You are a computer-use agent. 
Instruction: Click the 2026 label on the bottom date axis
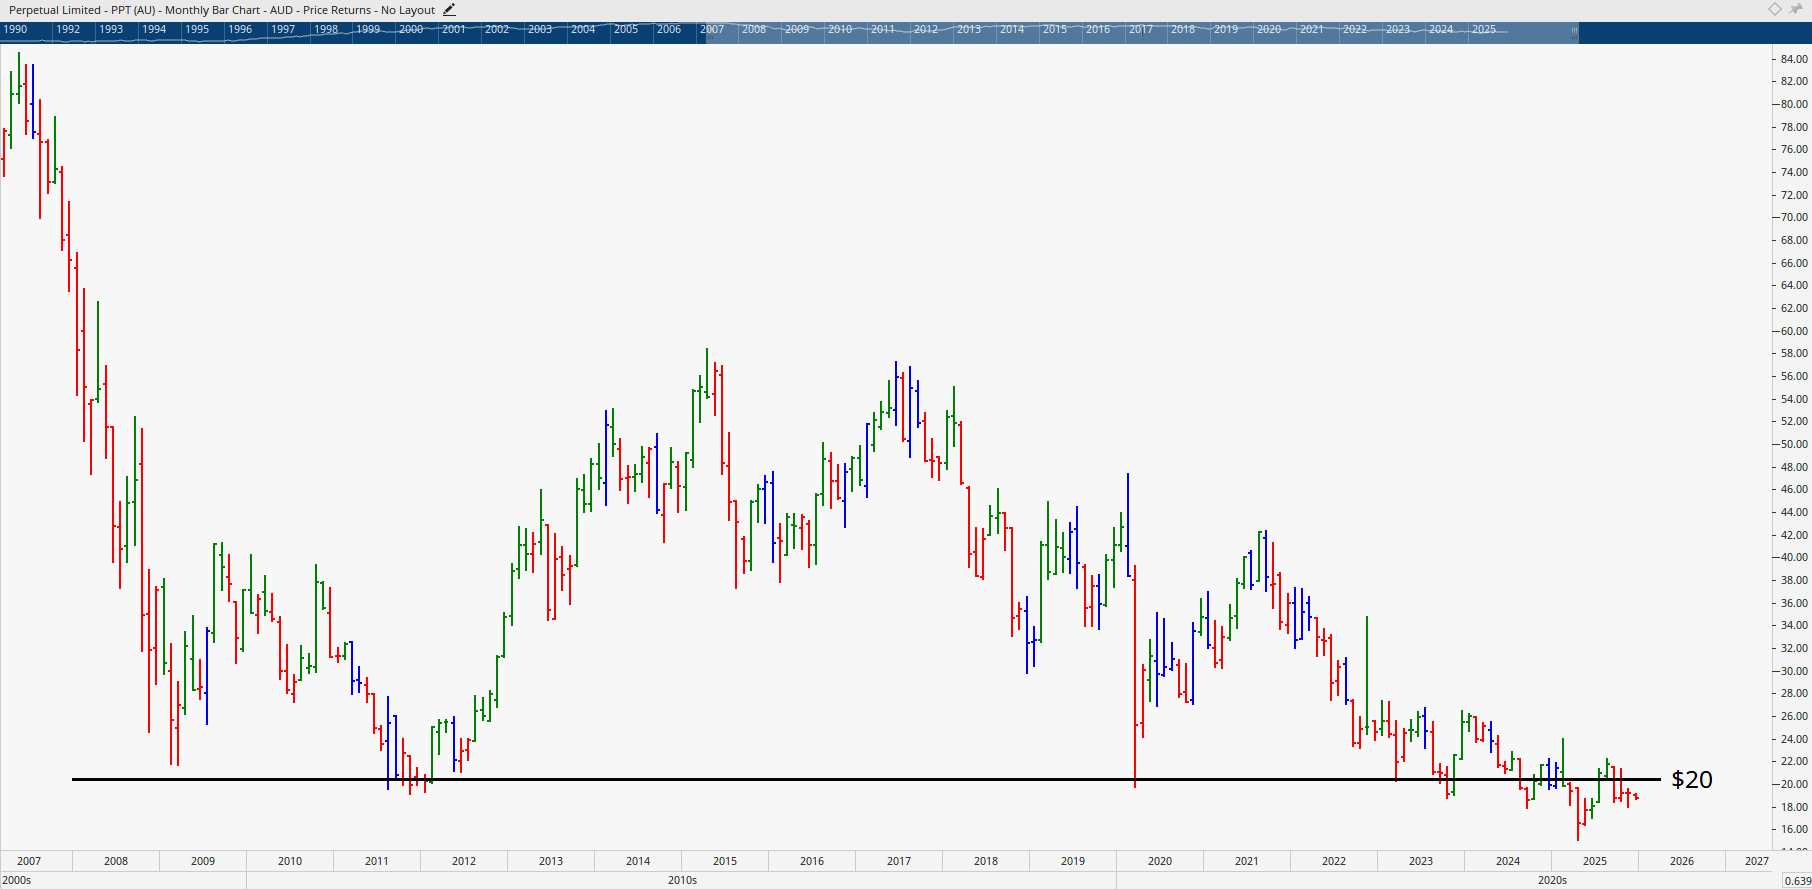[1682, 861]
